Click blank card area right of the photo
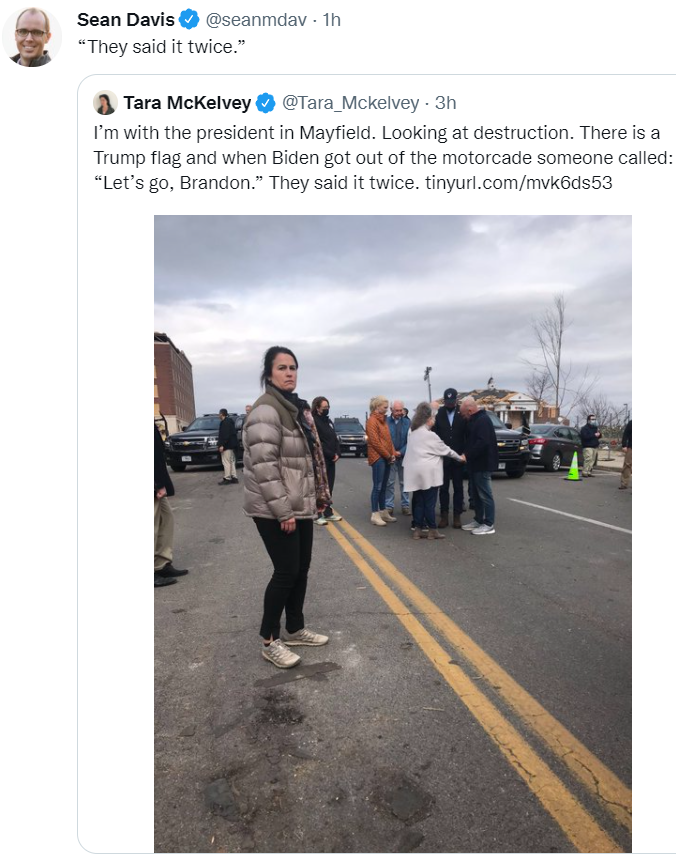Screen dimensions: 676x861 coord(653,533)
